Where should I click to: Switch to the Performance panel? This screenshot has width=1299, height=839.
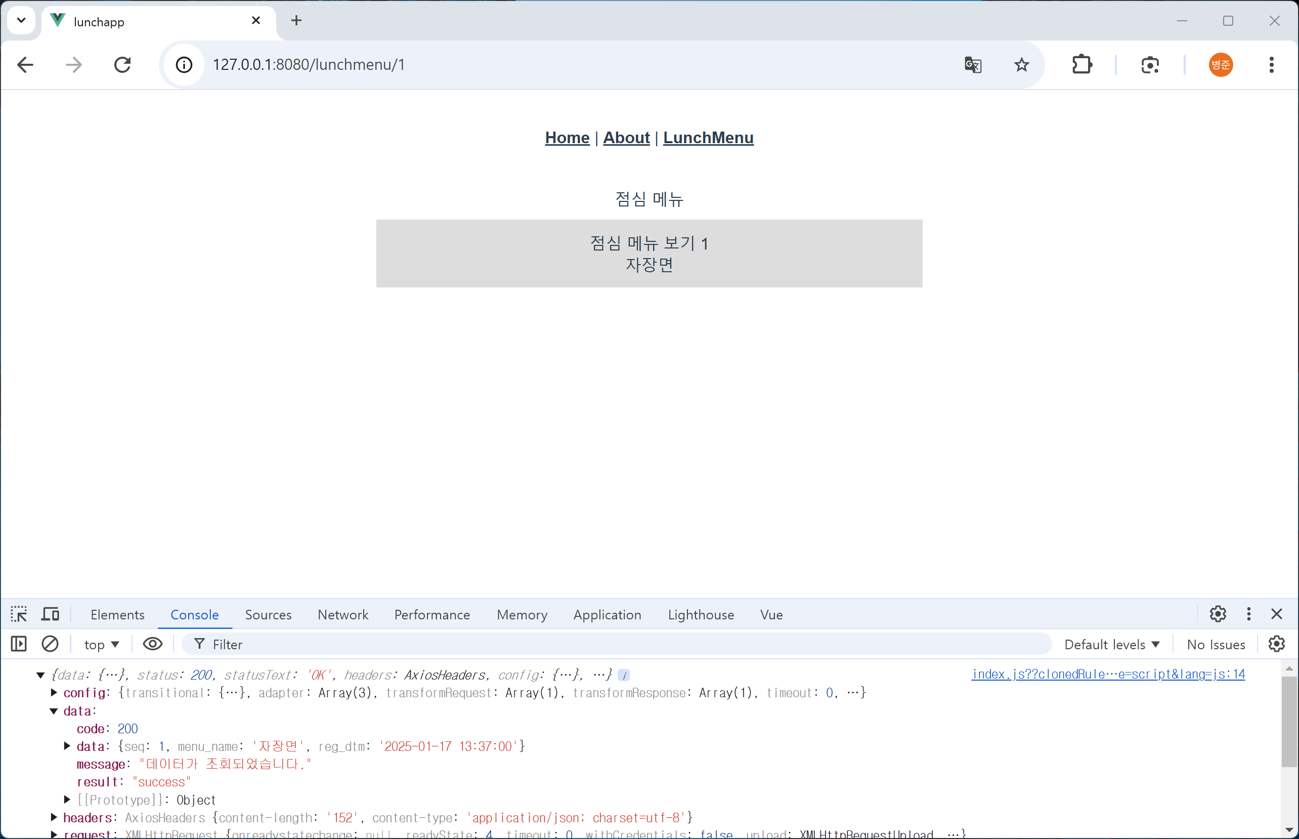point(432,615)
